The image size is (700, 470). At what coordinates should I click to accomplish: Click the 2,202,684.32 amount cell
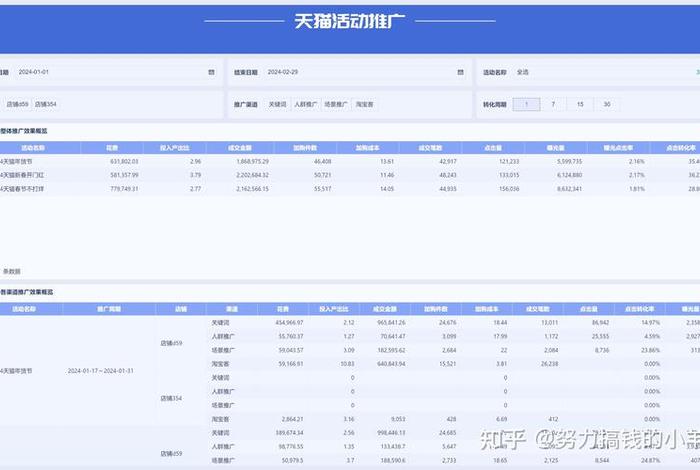click(x=252, y=175)
